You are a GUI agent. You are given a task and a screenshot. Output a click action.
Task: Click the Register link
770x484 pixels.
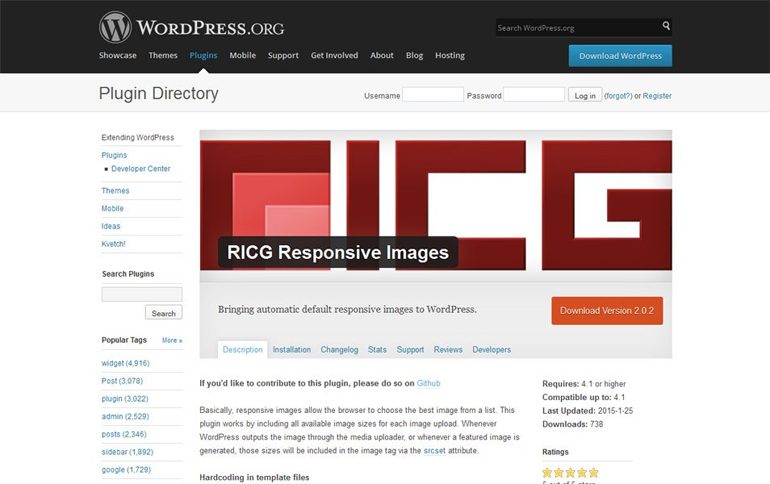(657, 96)
